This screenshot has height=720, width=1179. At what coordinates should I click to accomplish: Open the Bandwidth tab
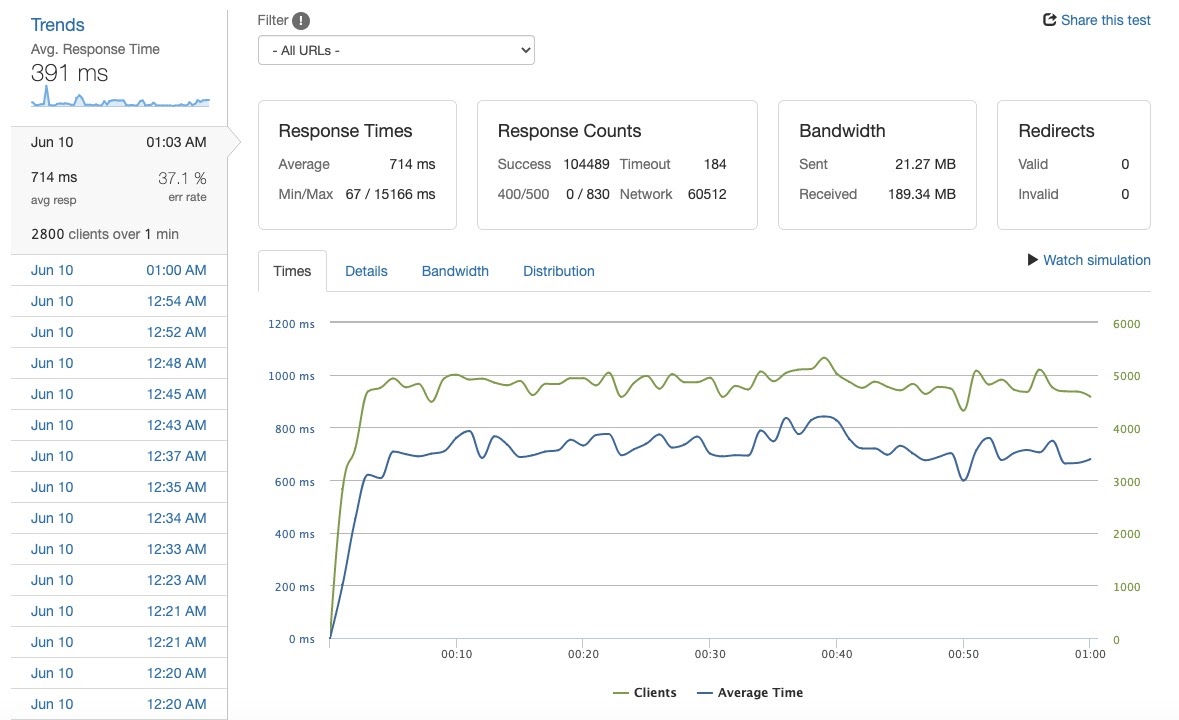(x=455, y=271)
